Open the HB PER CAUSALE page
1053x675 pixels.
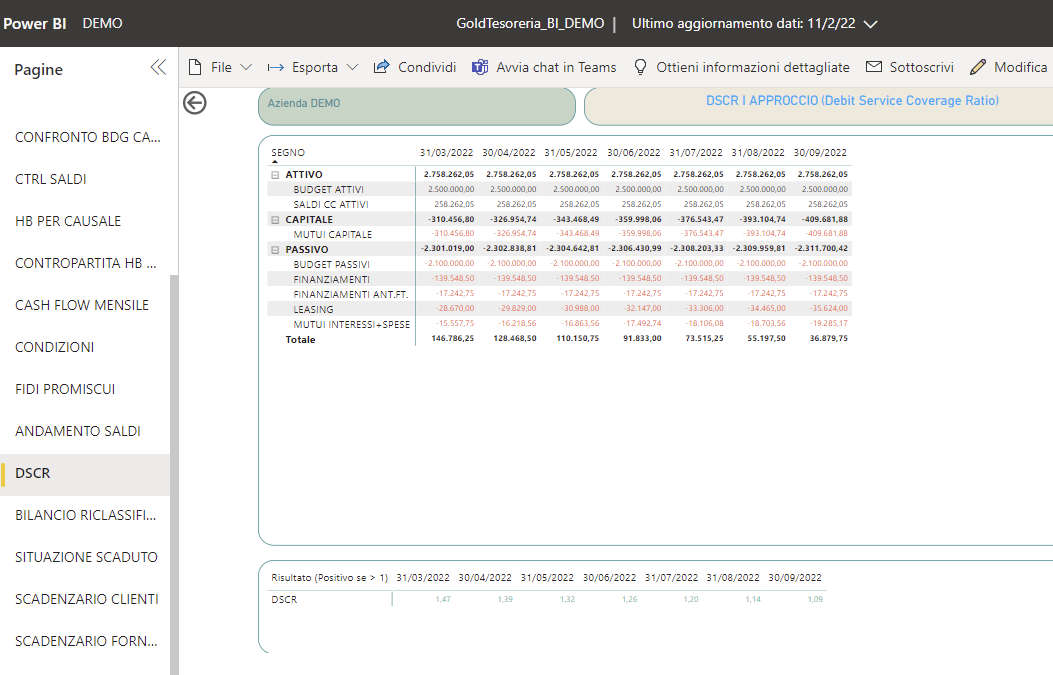68,221
